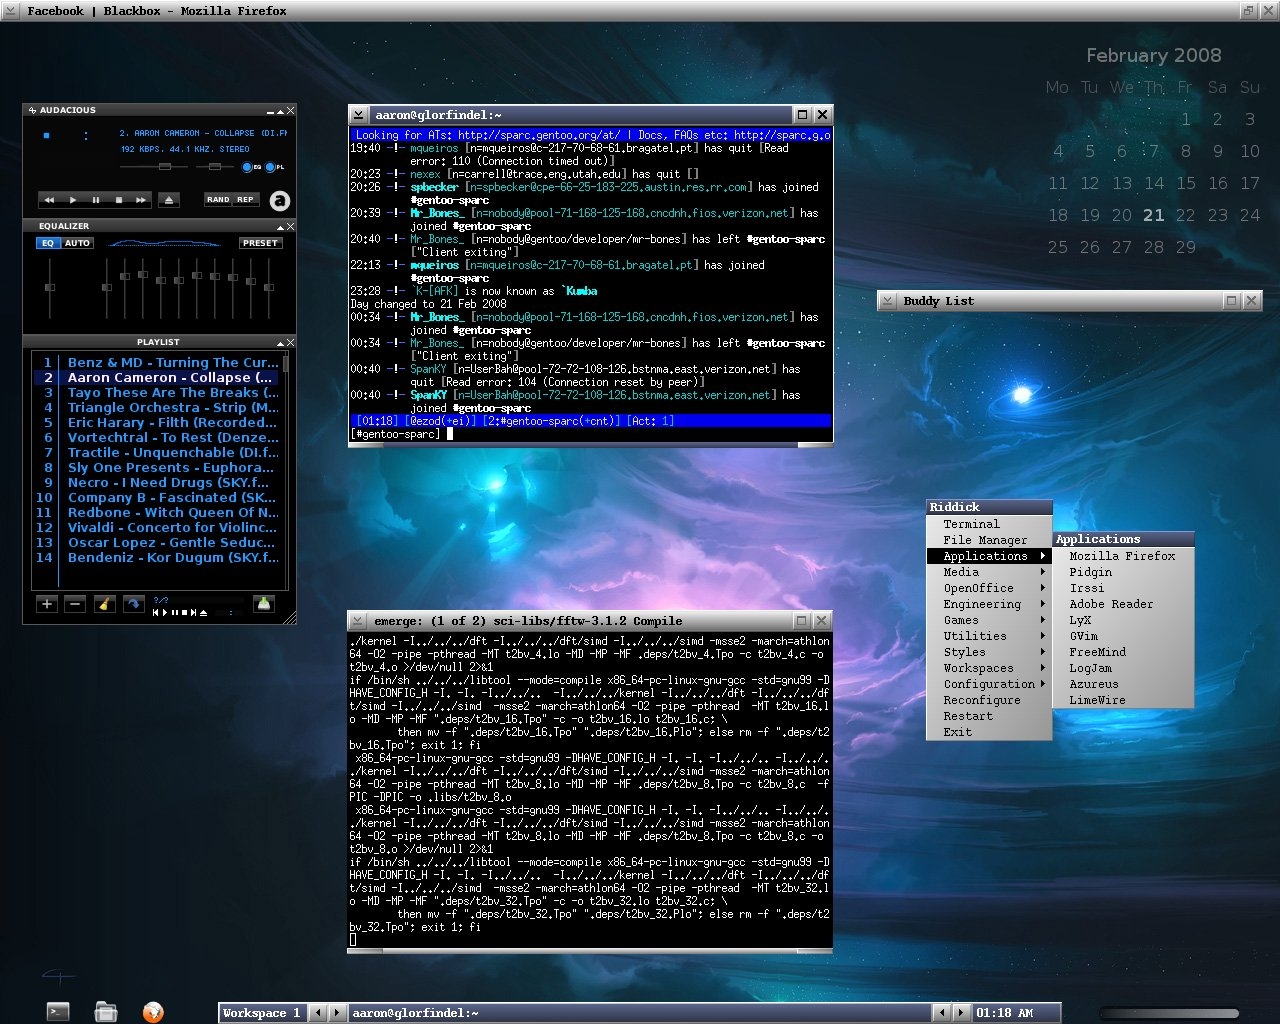
Task: Expand the Configuration submenu
Action: coord(989,684)
